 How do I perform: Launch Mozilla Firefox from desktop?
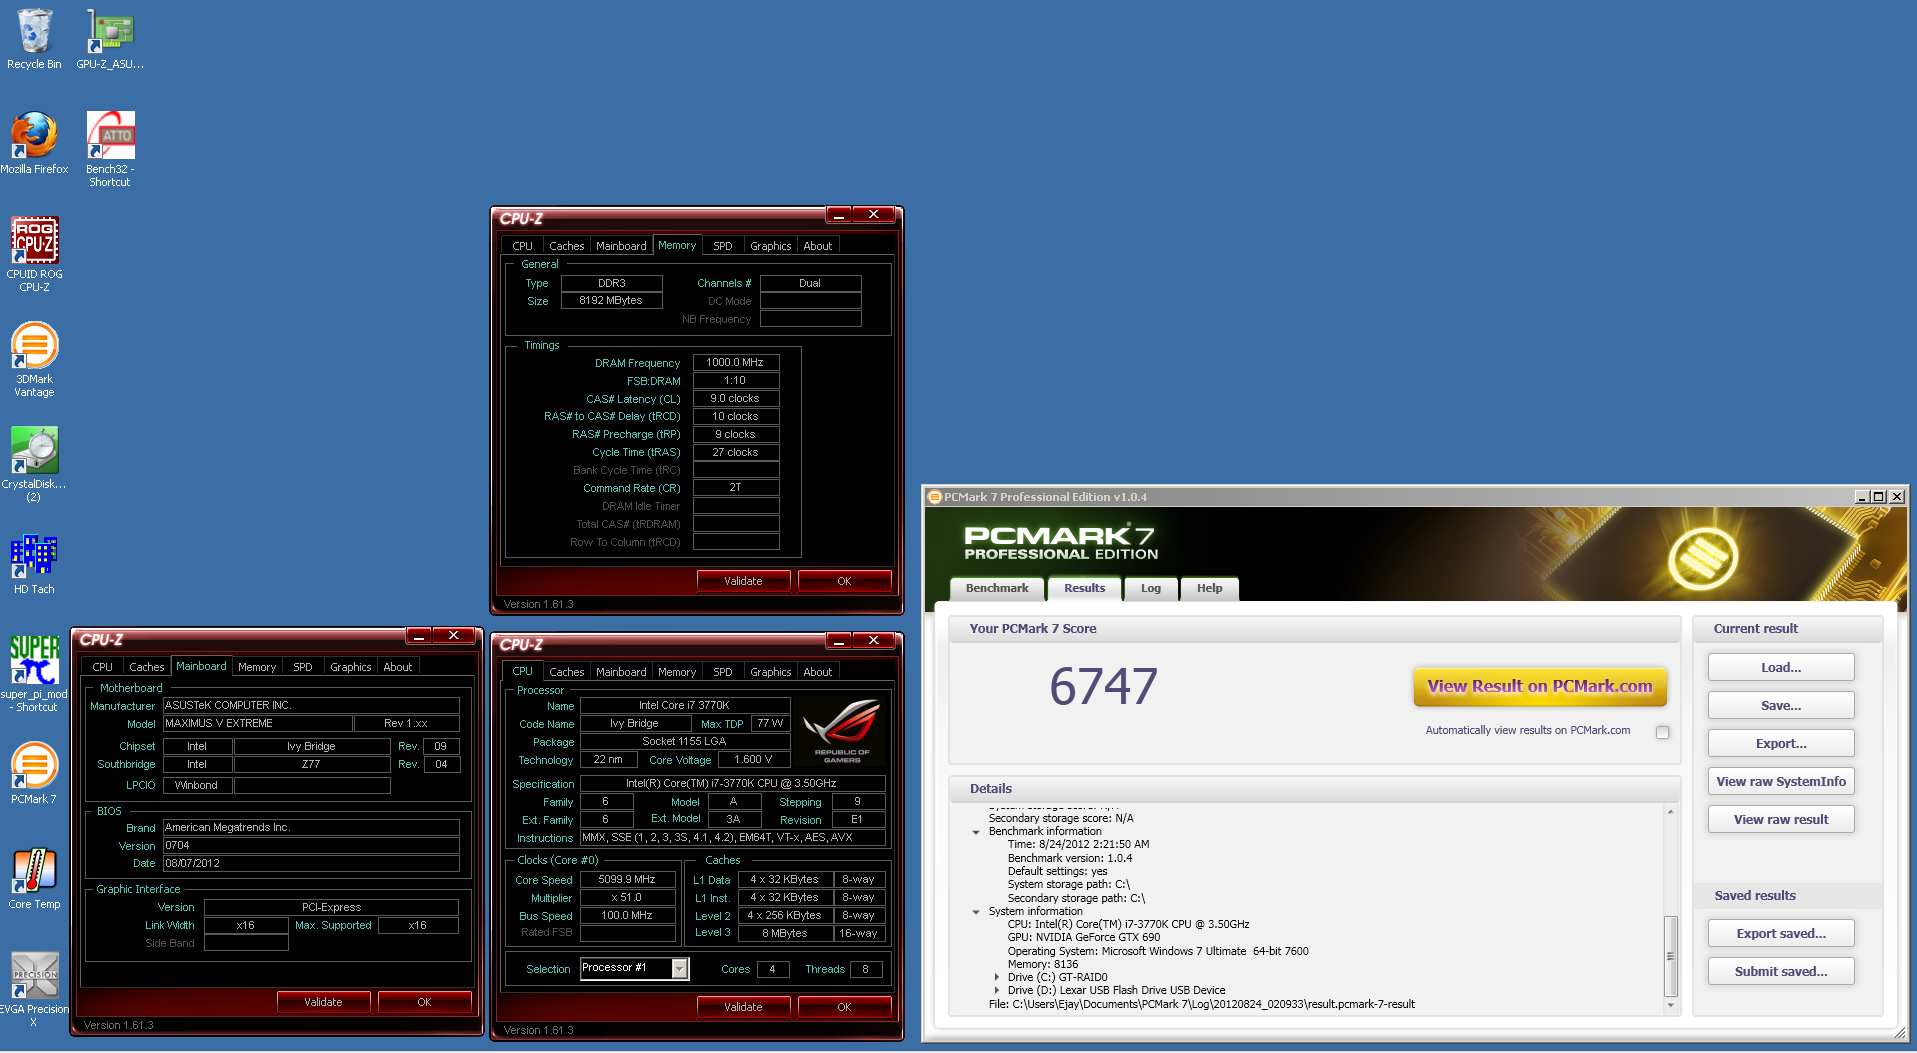pyautogui.click(x=34, y=143)
